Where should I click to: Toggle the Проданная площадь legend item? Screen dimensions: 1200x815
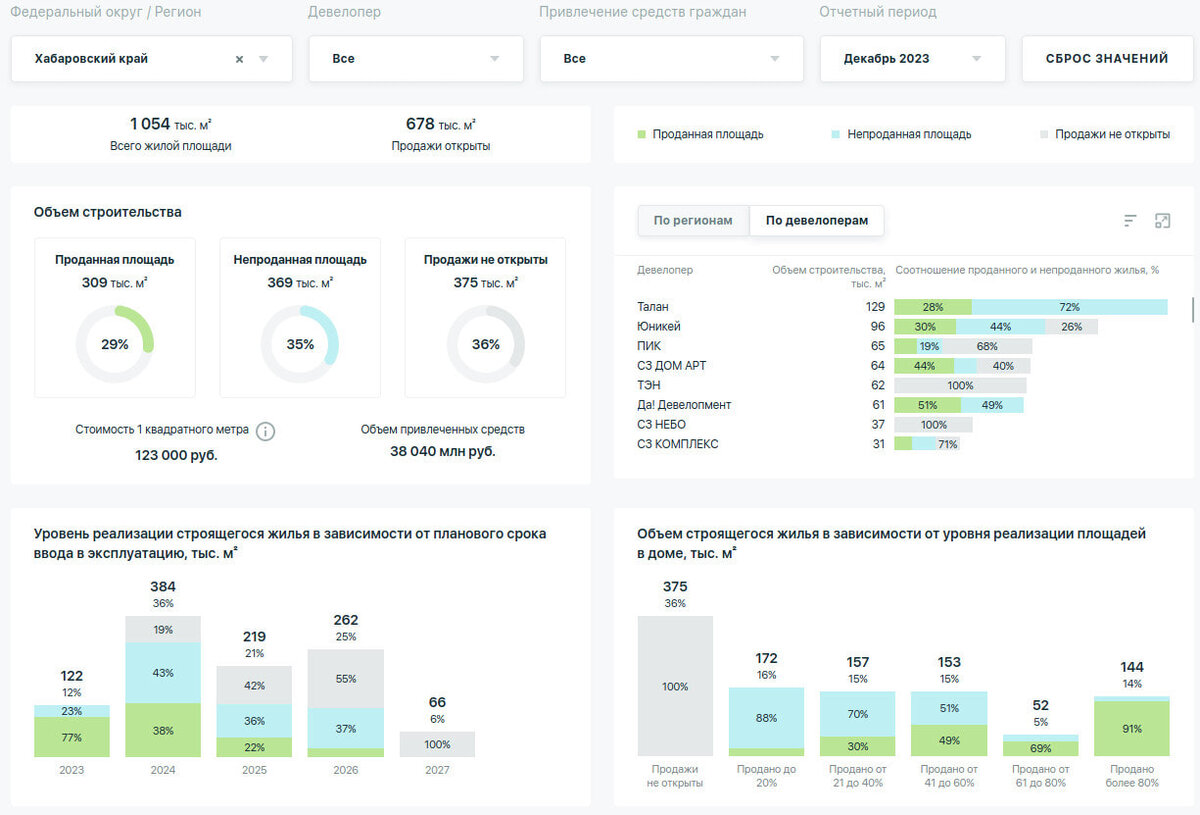[701, 134]
